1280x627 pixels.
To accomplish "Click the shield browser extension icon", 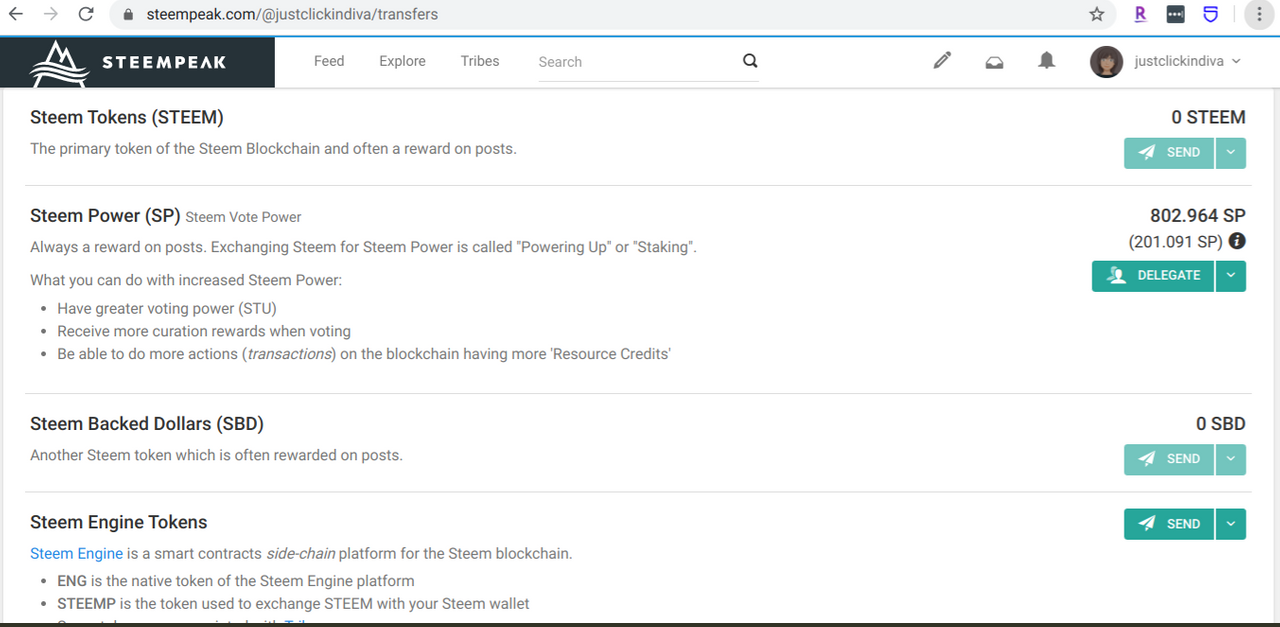I will tap(1210, 15).
